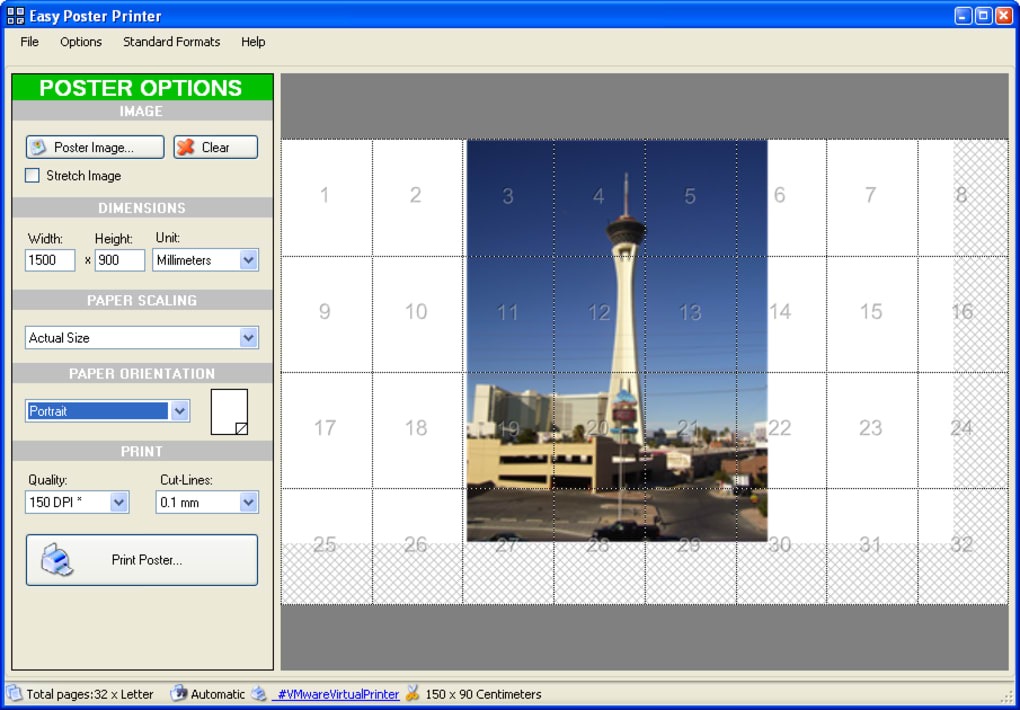Open the Quality 150 DPI dropdown
Screen dimensions: 1020x710
tap(118, 502)
